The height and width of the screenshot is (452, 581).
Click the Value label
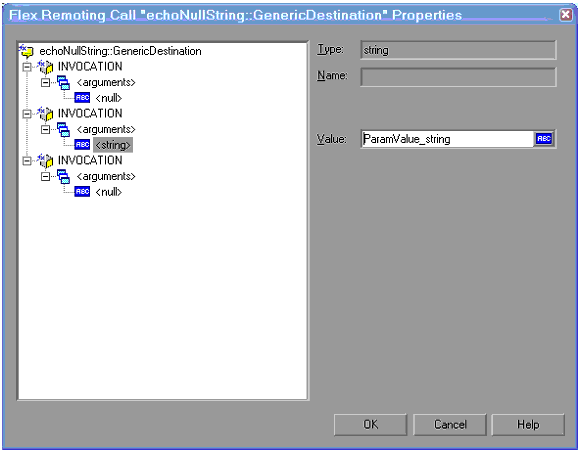(x=332, y=139)
